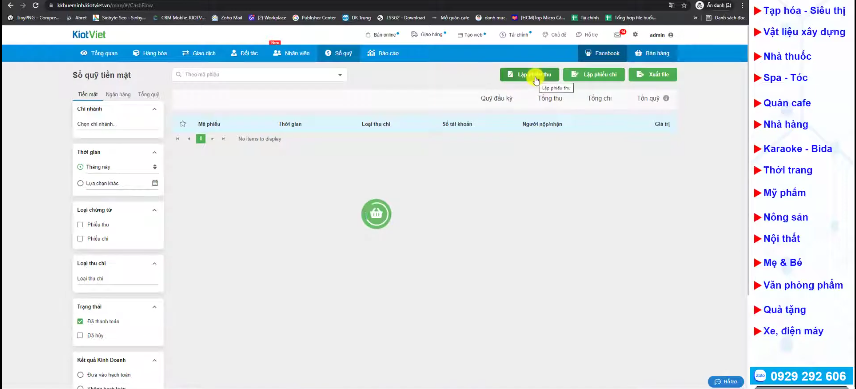The height and width of the screenshot is (389, 856).
Task: Sort by the Người nộp/nhận column
Action: tap(542, 124)
